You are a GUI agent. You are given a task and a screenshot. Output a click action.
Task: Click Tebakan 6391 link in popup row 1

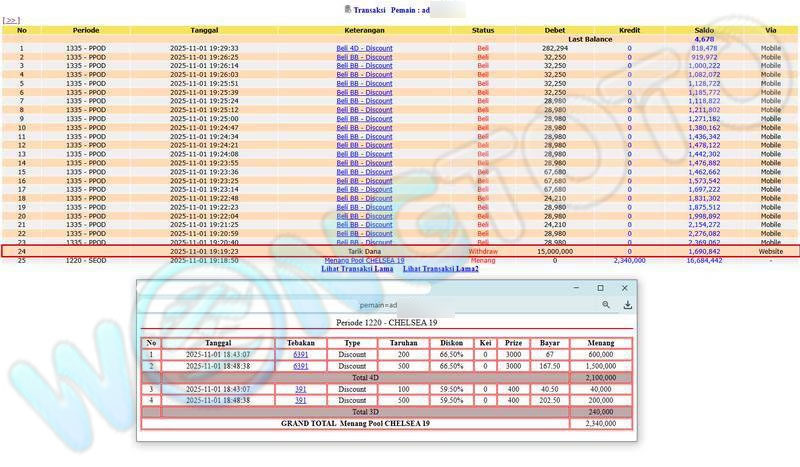coord(300,354)
